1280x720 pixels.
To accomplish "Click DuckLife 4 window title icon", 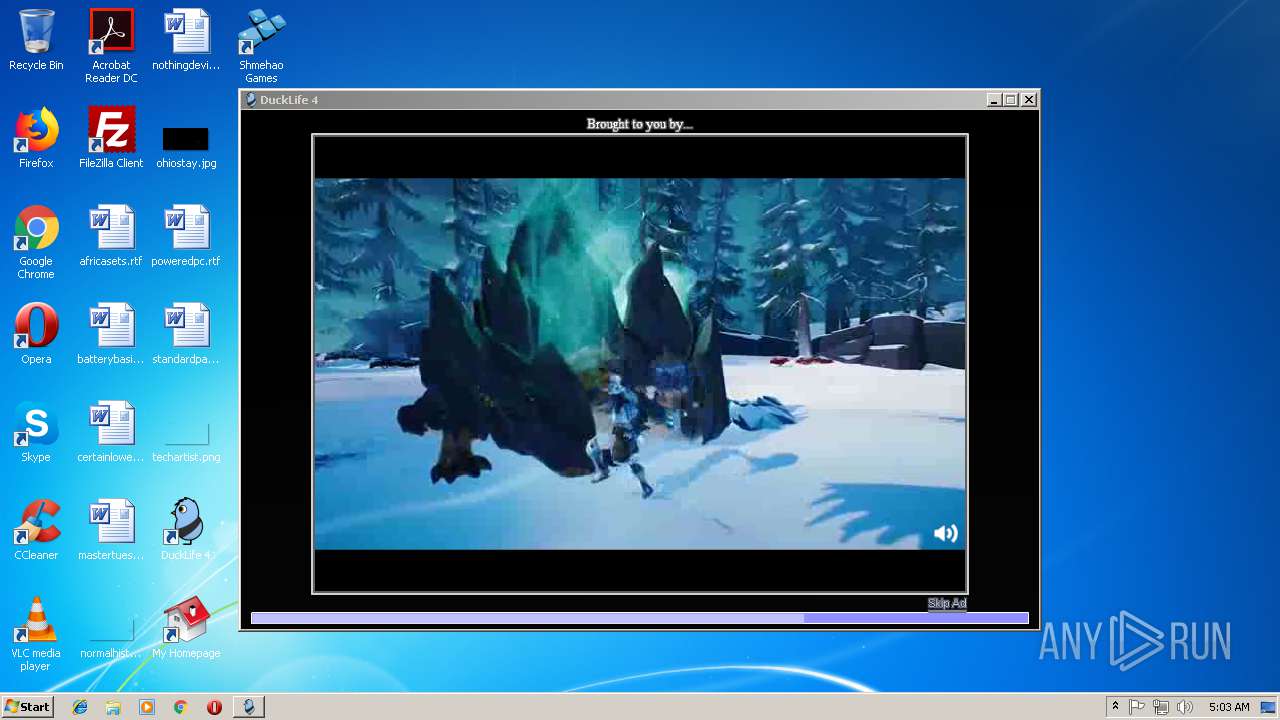I will pos(251,100).
